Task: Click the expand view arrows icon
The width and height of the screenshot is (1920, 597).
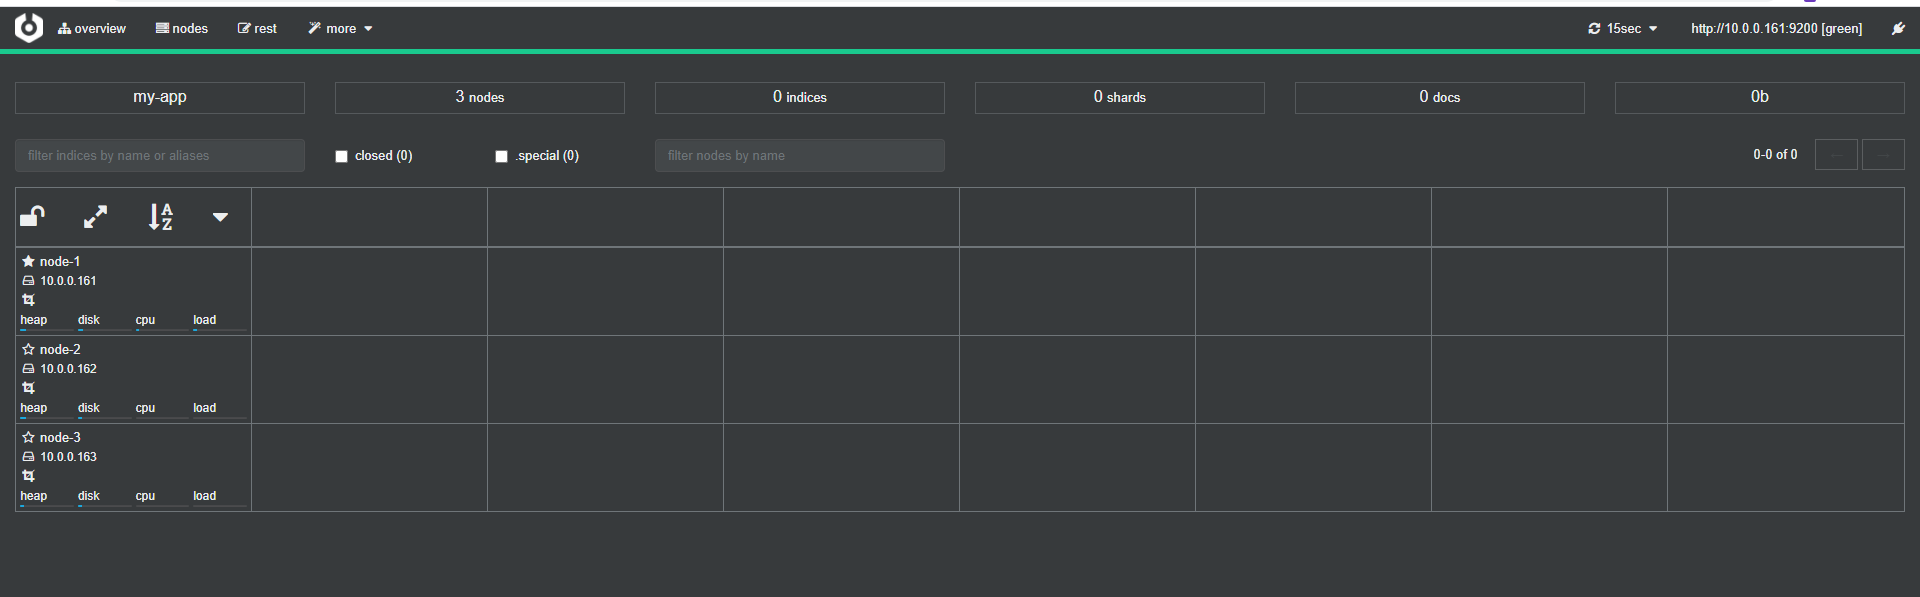Action: (96, 216)
